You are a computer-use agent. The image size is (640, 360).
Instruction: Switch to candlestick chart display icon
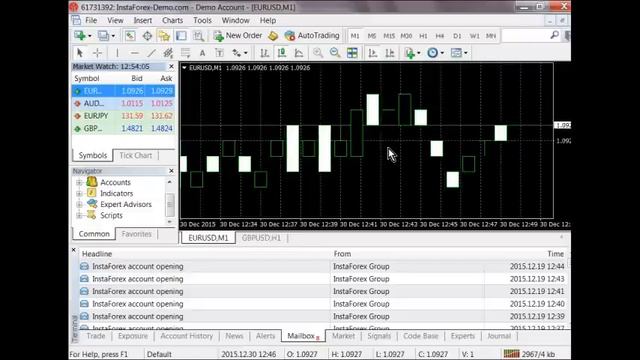(282, 53)
